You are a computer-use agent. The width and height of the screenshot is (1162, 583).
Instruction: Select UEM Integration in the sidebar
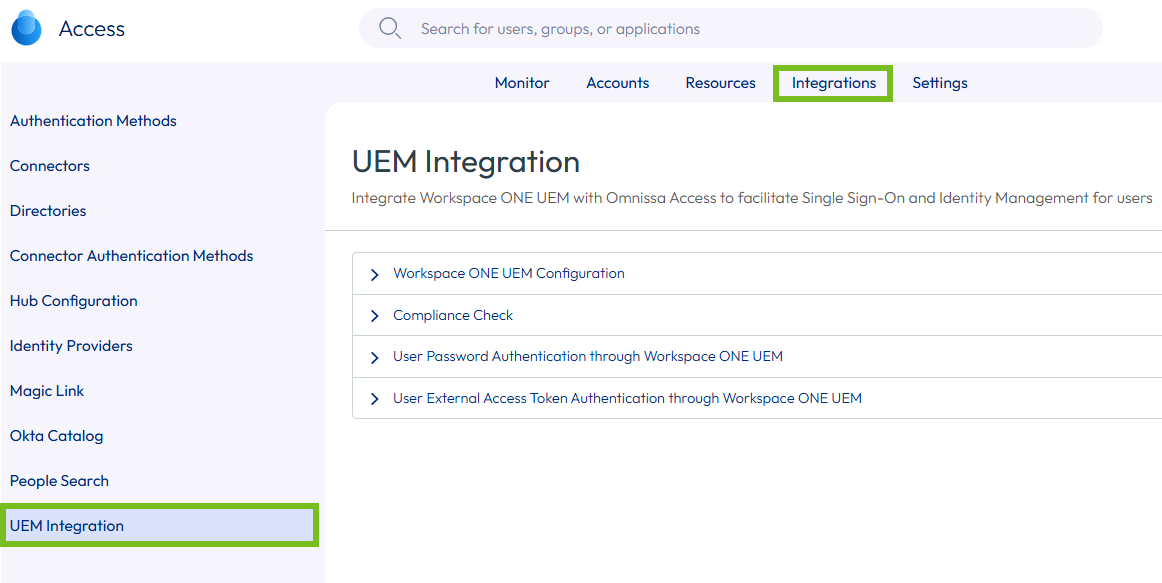click(x=159, y=526)
